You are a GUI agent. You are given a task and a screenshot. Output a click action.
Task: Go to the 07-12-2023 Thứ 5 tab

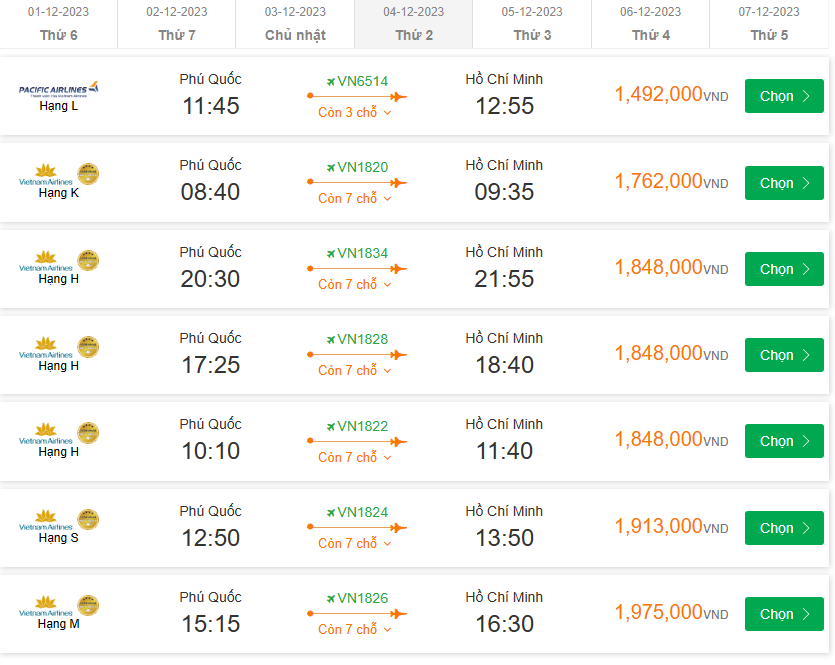769,24
